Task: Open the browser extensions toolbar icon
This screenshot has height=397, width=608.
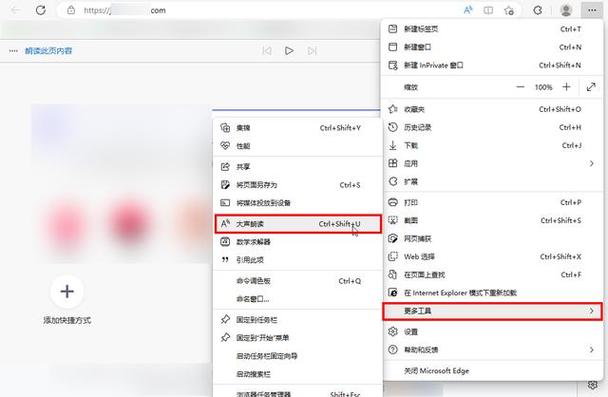Action: [x=538, y=10]
